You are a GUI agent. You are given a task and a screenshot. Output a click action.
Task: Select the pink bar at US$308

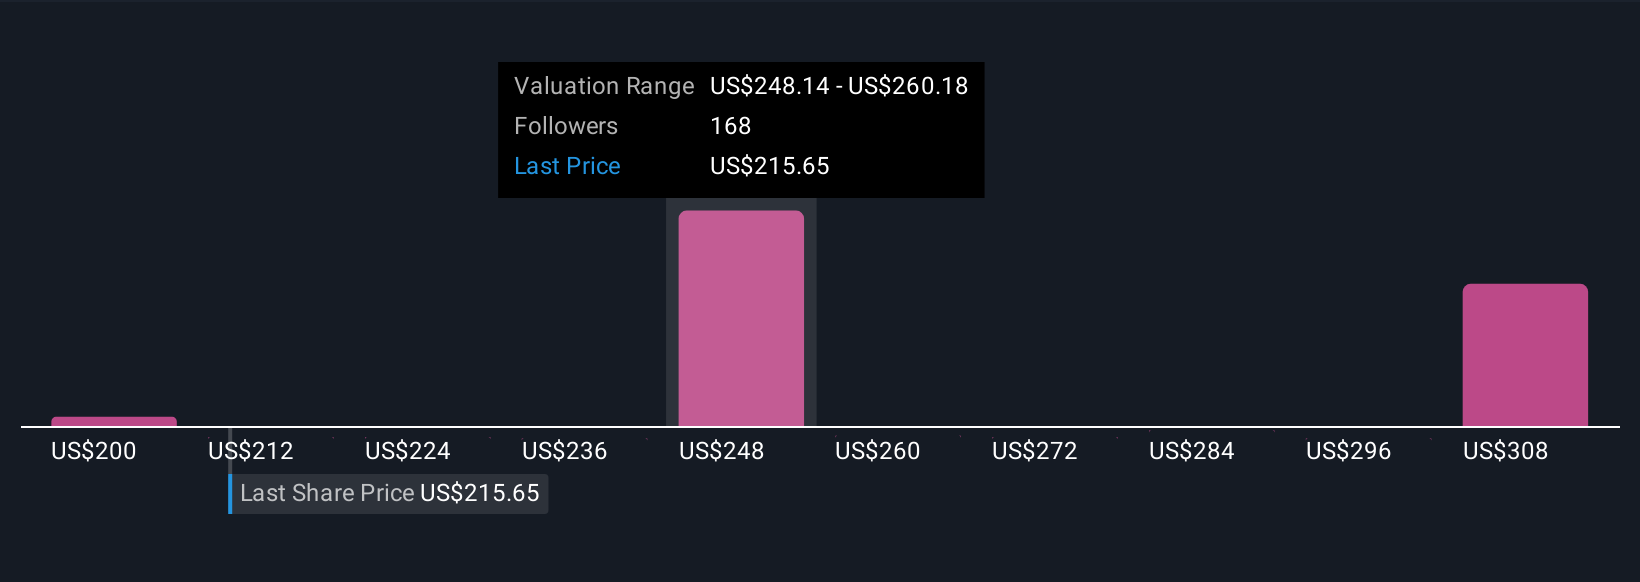point(1525,355)
